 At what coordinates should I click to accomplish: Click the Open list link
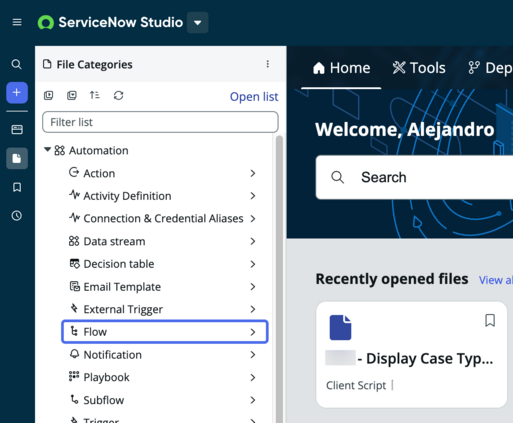pos(254,97)
